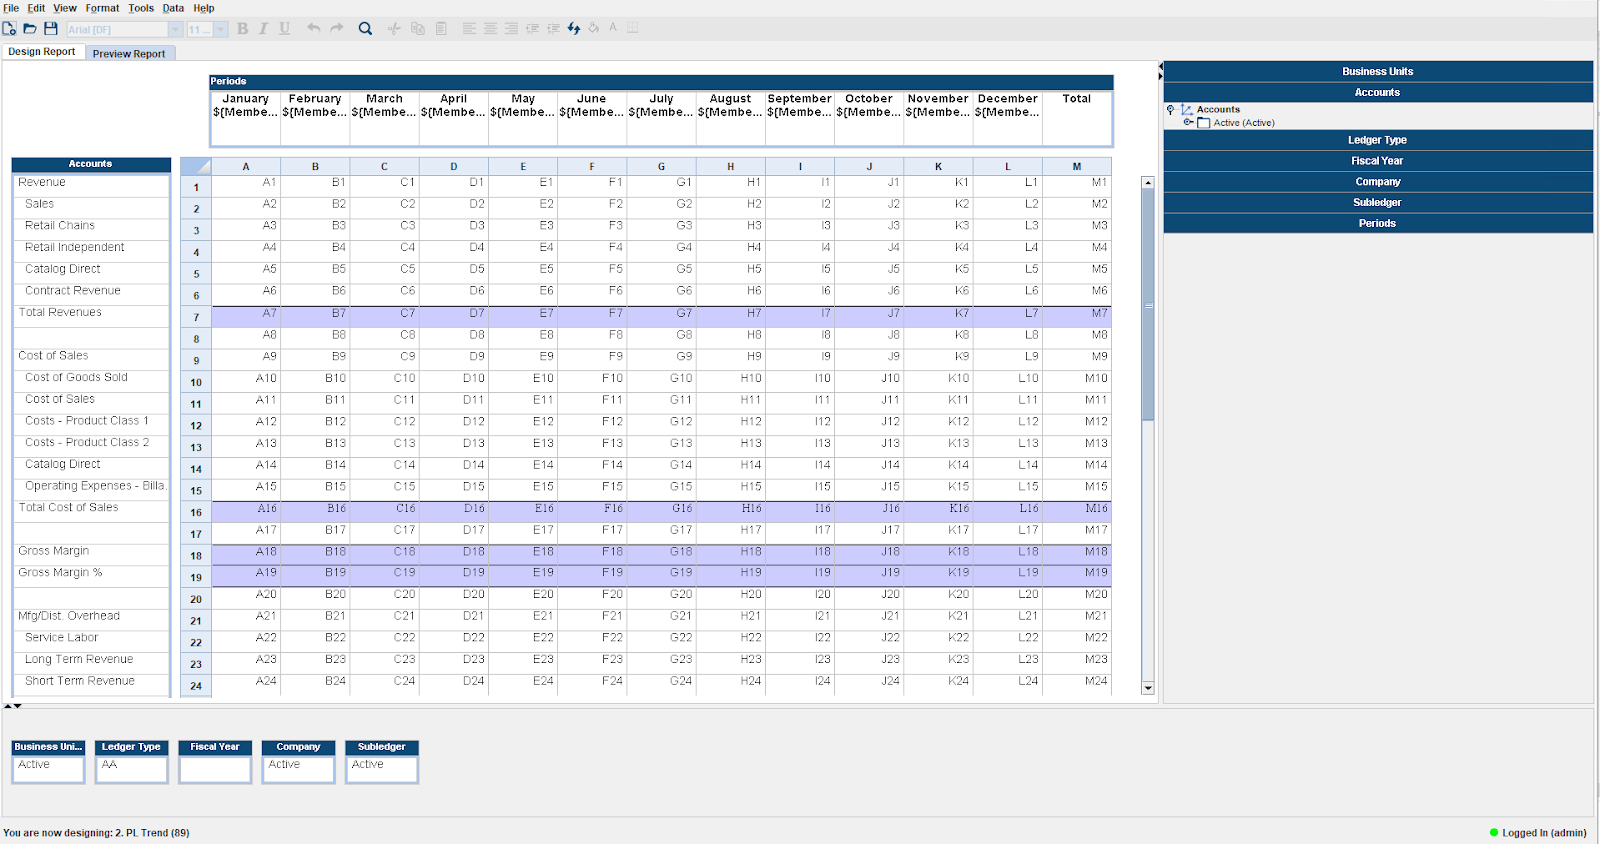The height and width of the screenshot is (844, 1600).
Task: Switch to the Preview Report tab
Action: 129,54
